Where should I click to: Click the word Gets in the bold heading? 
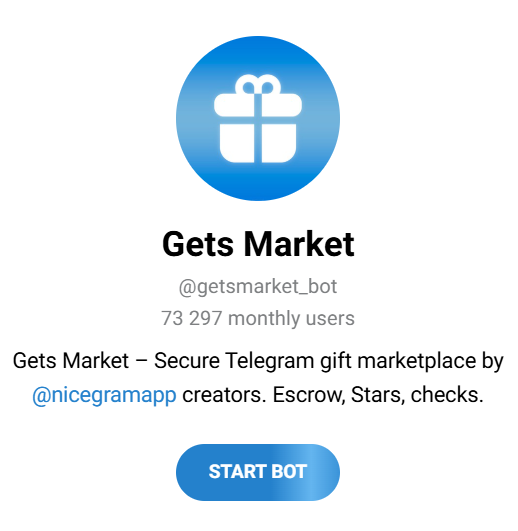tap(198, 244)
